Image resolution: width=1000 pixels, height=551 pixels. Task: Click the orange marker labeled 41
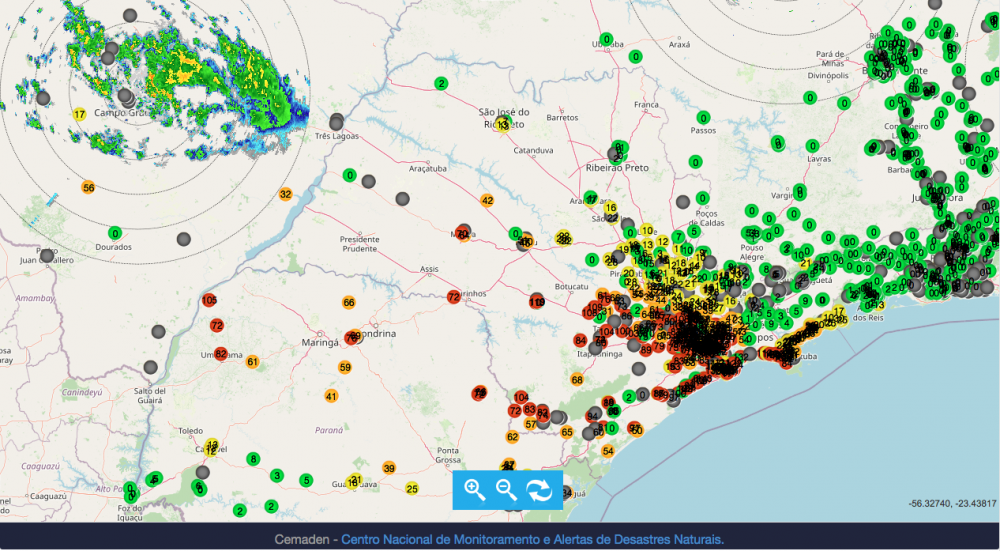pos(330,396)
